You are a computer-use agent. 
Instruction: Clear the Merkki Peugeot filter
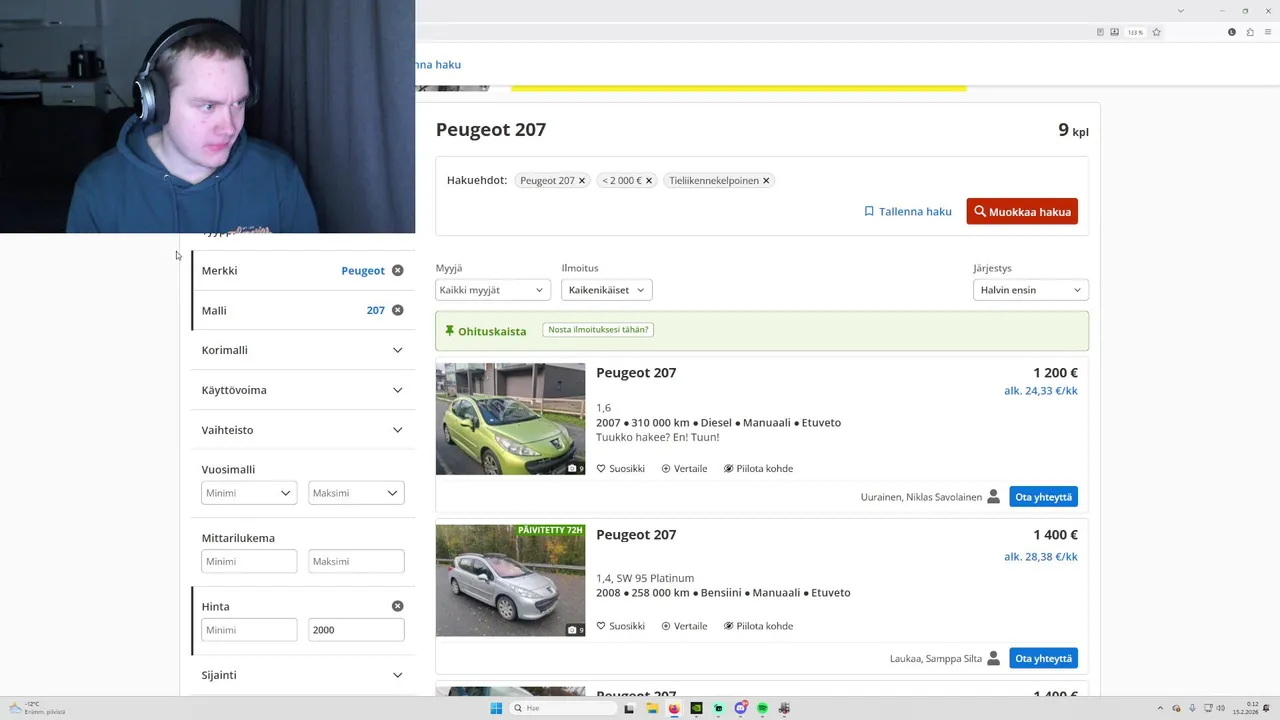click(397, 270)
